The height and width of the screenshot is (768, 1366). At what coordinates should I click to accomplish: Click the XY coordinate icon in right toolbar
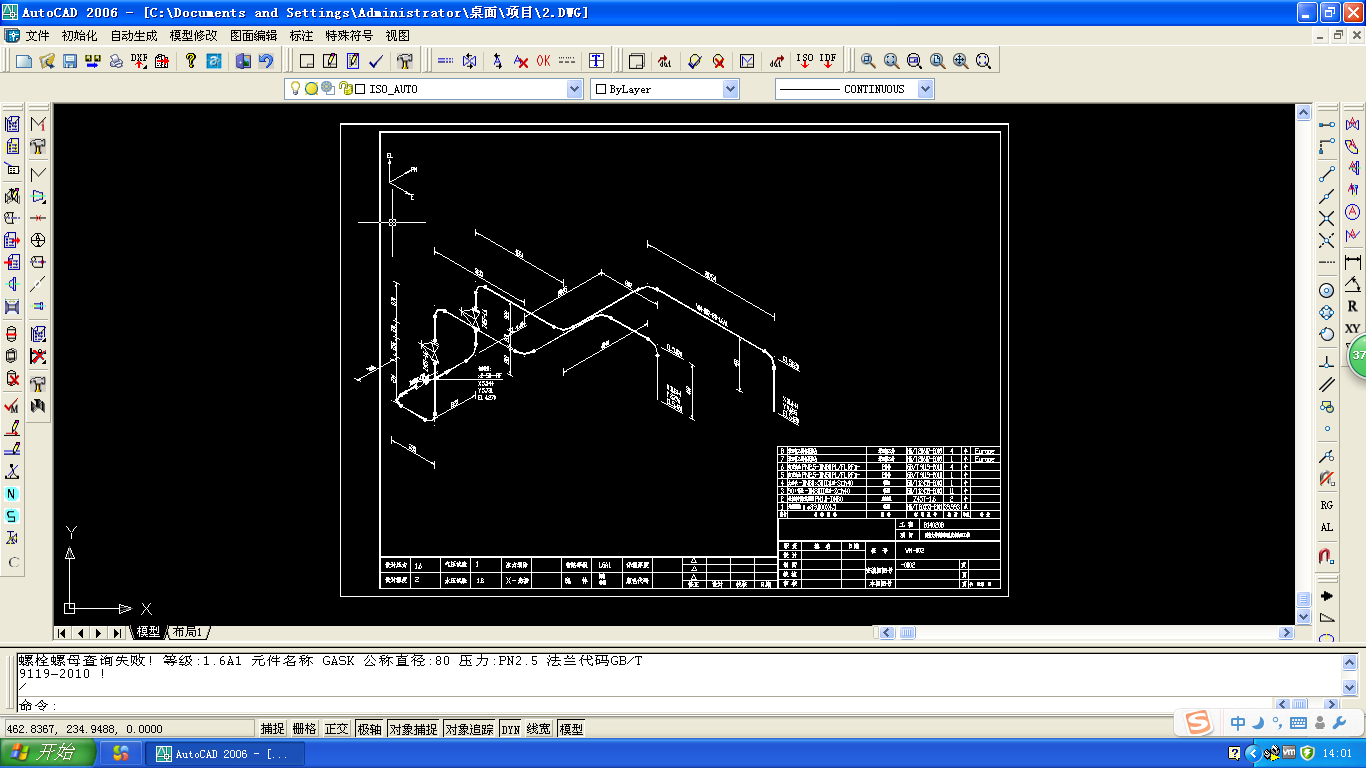tap(1353, 328)
